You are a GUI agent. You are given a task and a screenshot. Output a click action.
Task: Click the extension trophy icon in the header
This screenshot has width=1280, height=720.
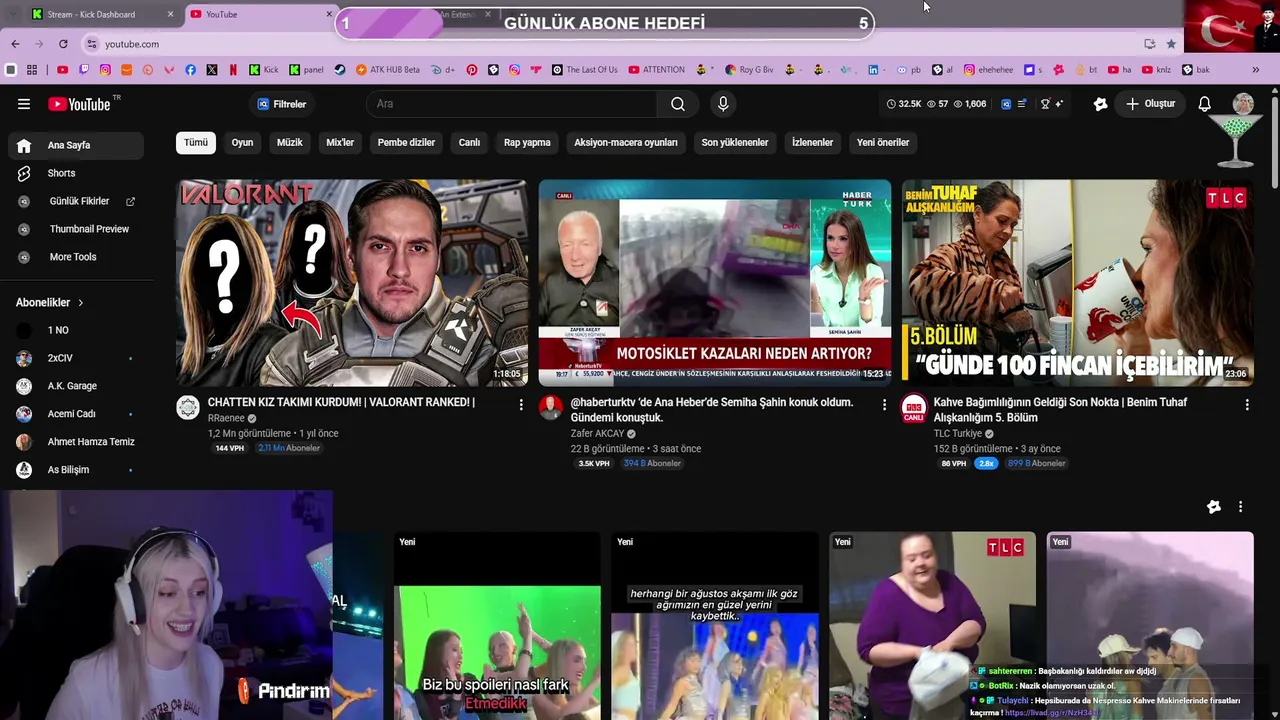(x=1046, y=104)
